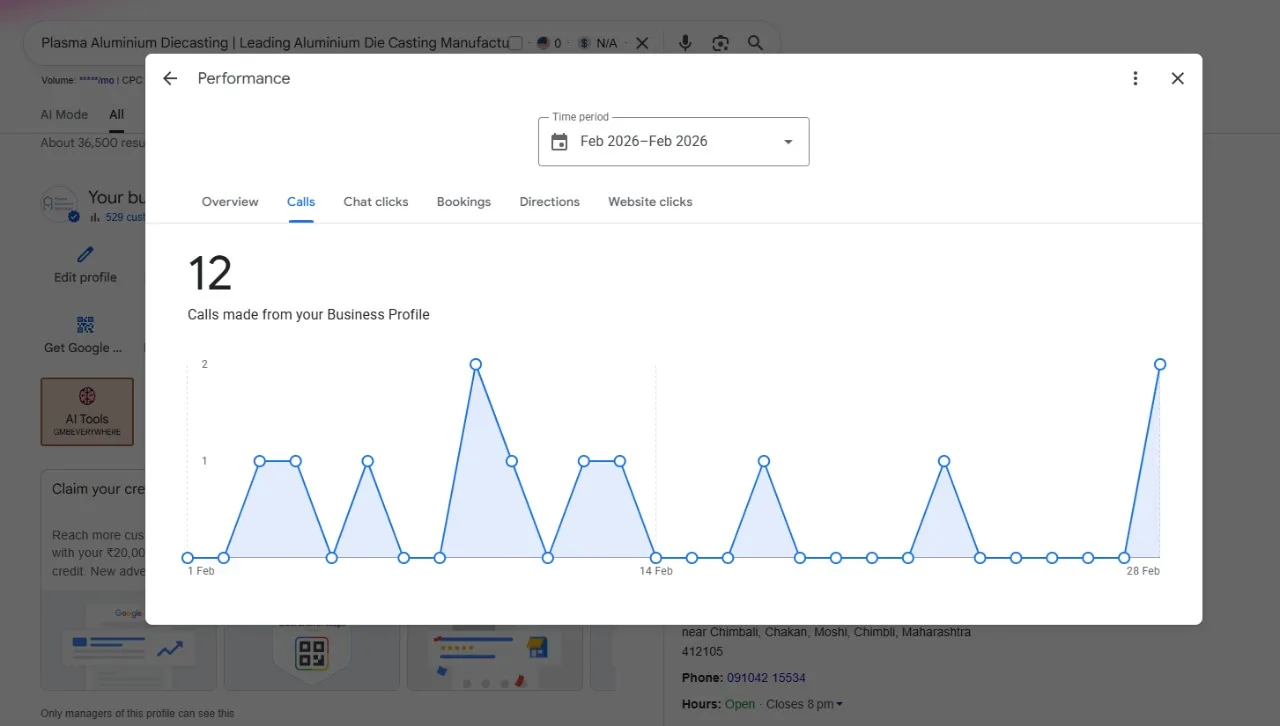Click the phone number 091042 15534

tap(766, 678)
